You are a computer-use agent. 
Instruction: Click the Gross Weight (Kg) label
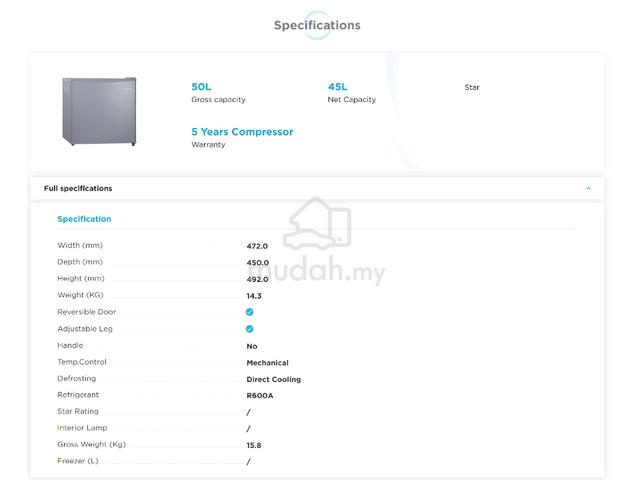coord(92,444)
